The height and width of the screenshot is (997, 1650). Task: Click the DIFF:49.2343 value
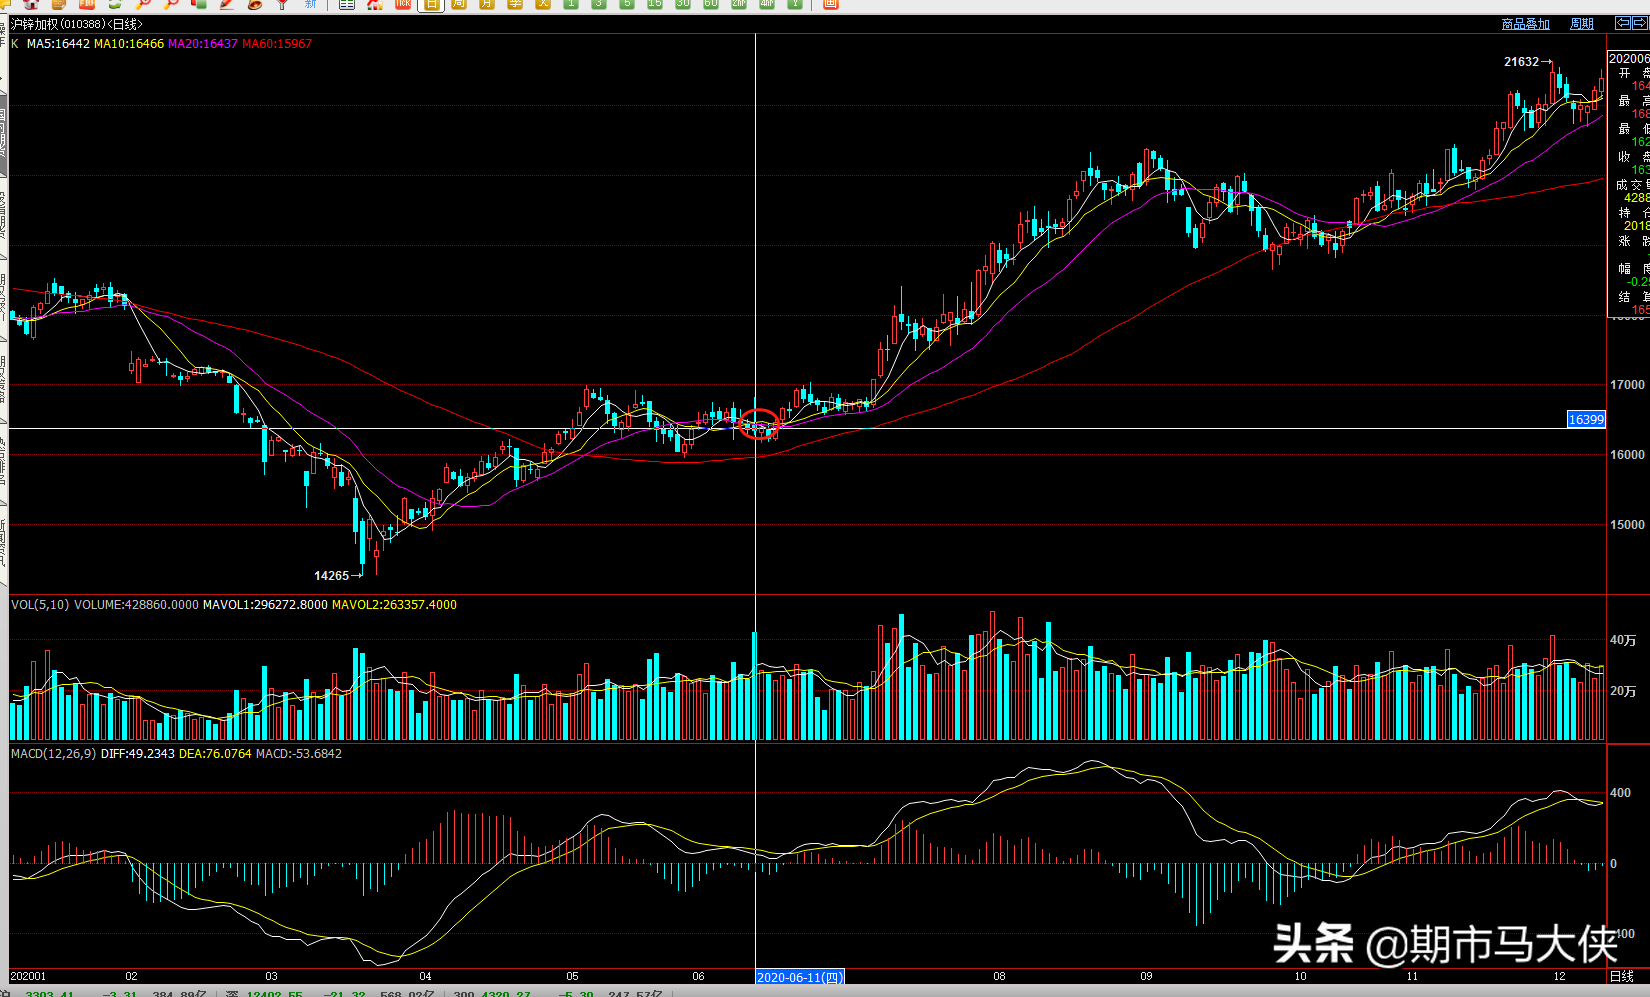(x=138, y=754)
